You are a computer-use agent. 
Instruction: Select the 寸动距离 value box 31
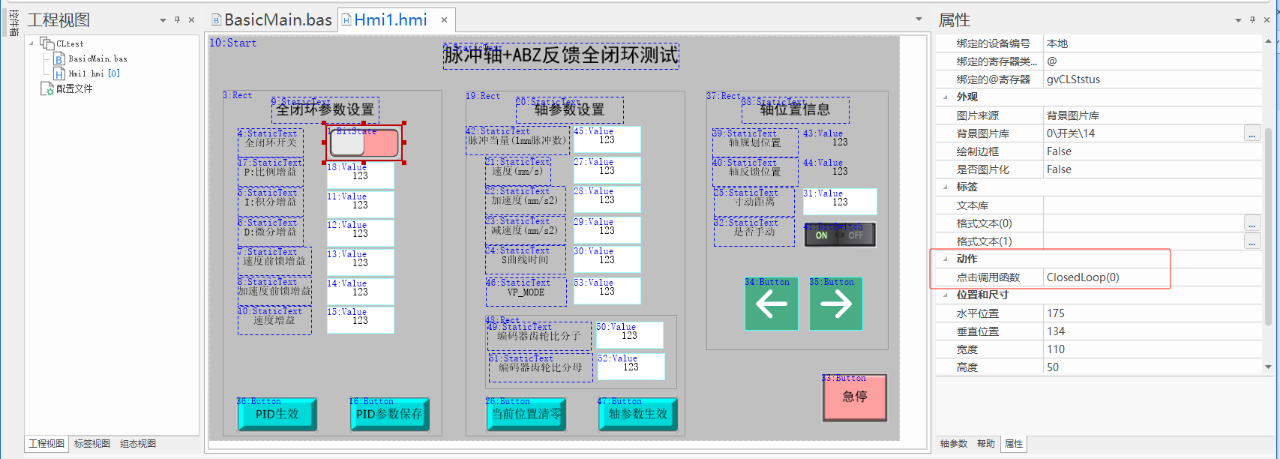[x=840, y=201]
